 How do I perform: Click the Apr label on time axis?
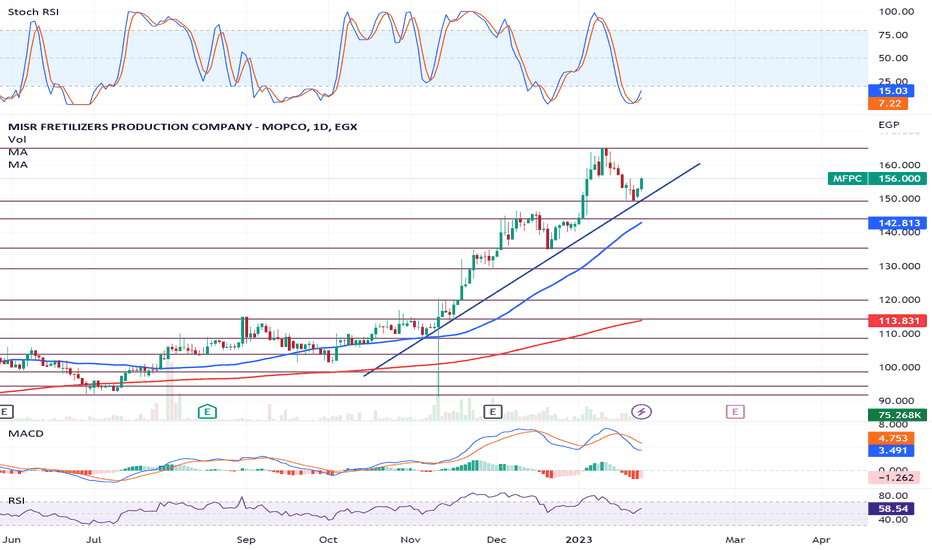point(821,540)
